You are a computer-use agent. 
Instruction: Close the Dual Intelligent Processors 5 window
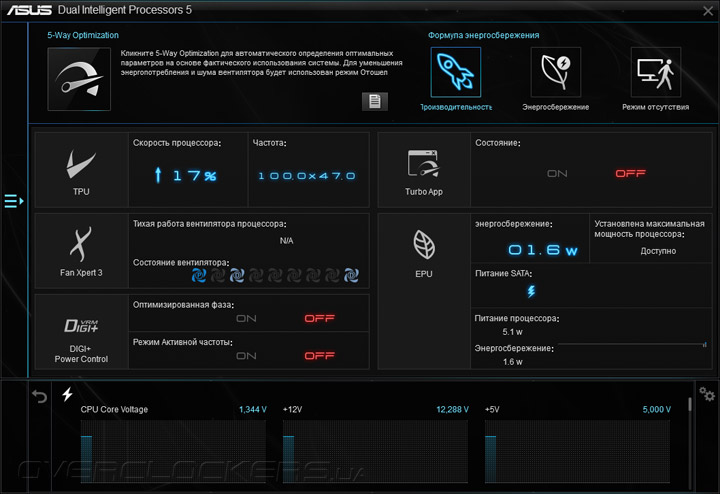(708, 11)
